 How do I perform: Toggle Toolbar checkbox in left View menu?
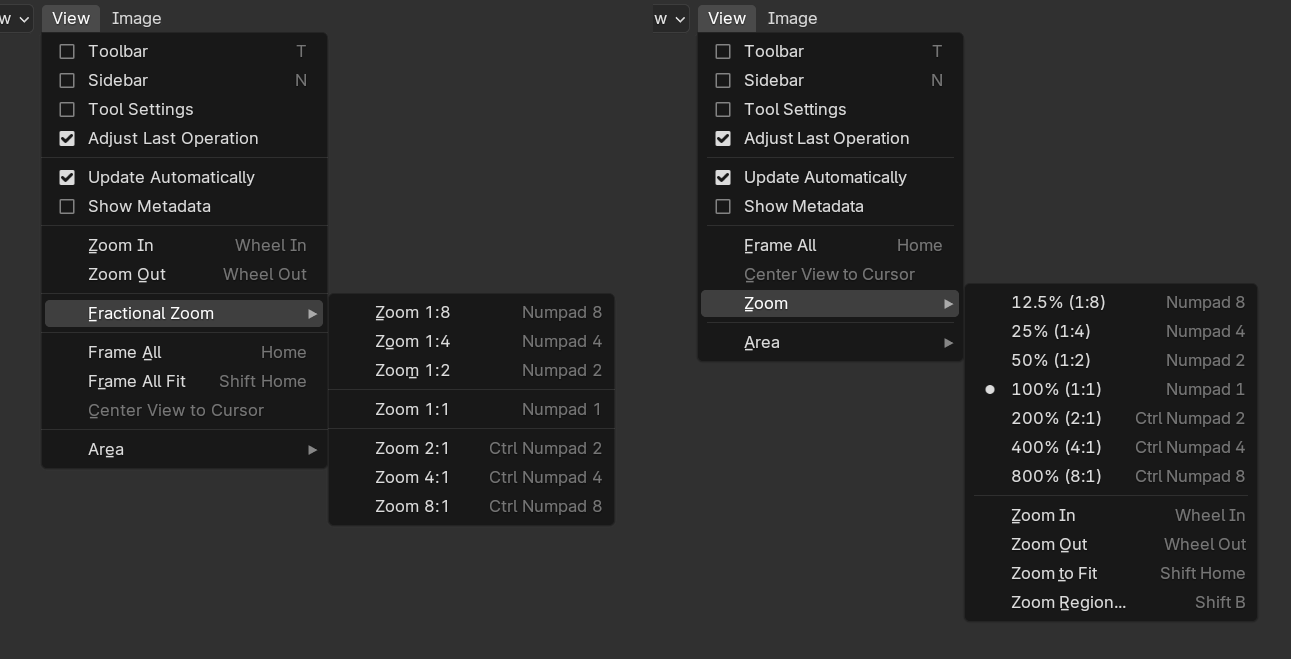pyautogui.click(x=67, y=51)
